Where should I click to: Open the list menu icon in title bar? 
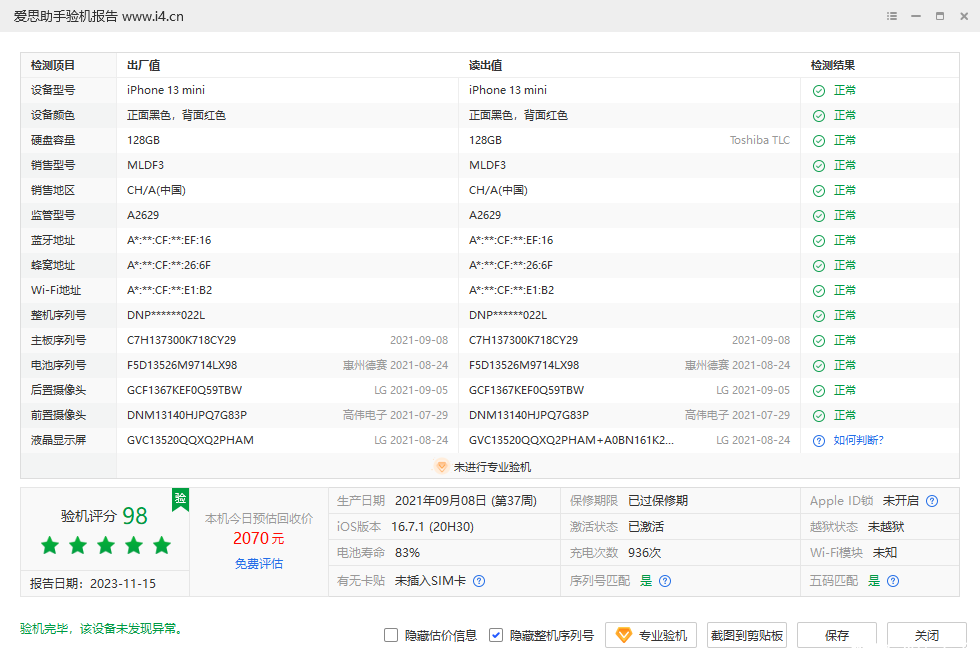(x=892, y=16)
